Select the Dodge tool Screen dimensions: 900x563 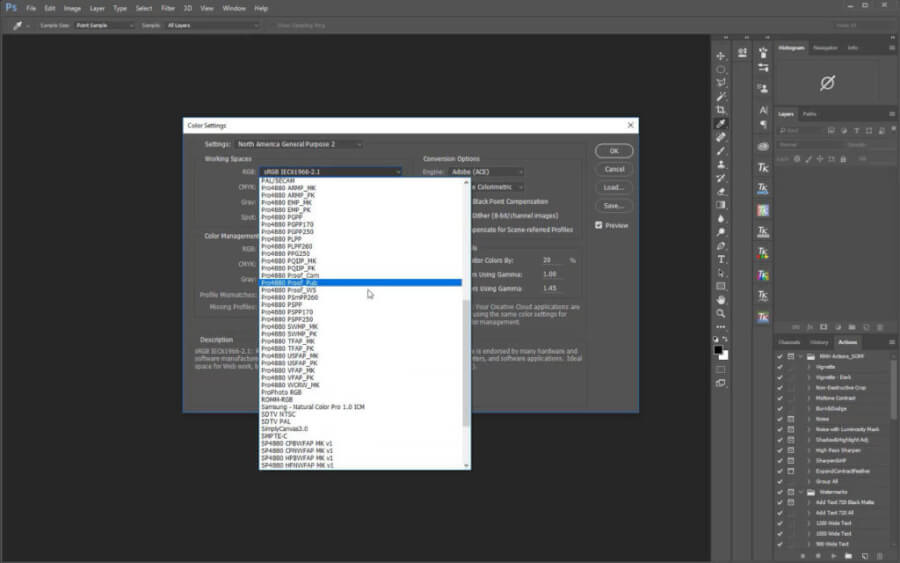click(720, 232)
